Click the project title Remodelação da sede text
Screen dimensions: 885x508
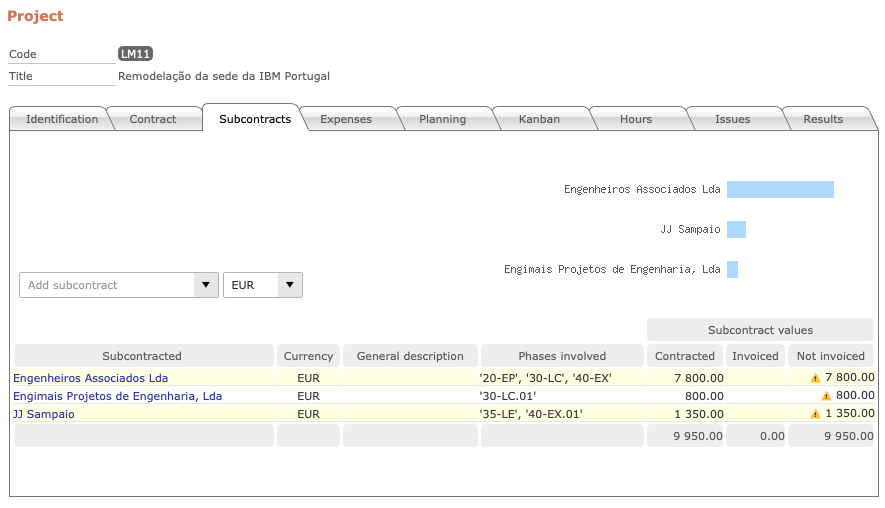224,76
